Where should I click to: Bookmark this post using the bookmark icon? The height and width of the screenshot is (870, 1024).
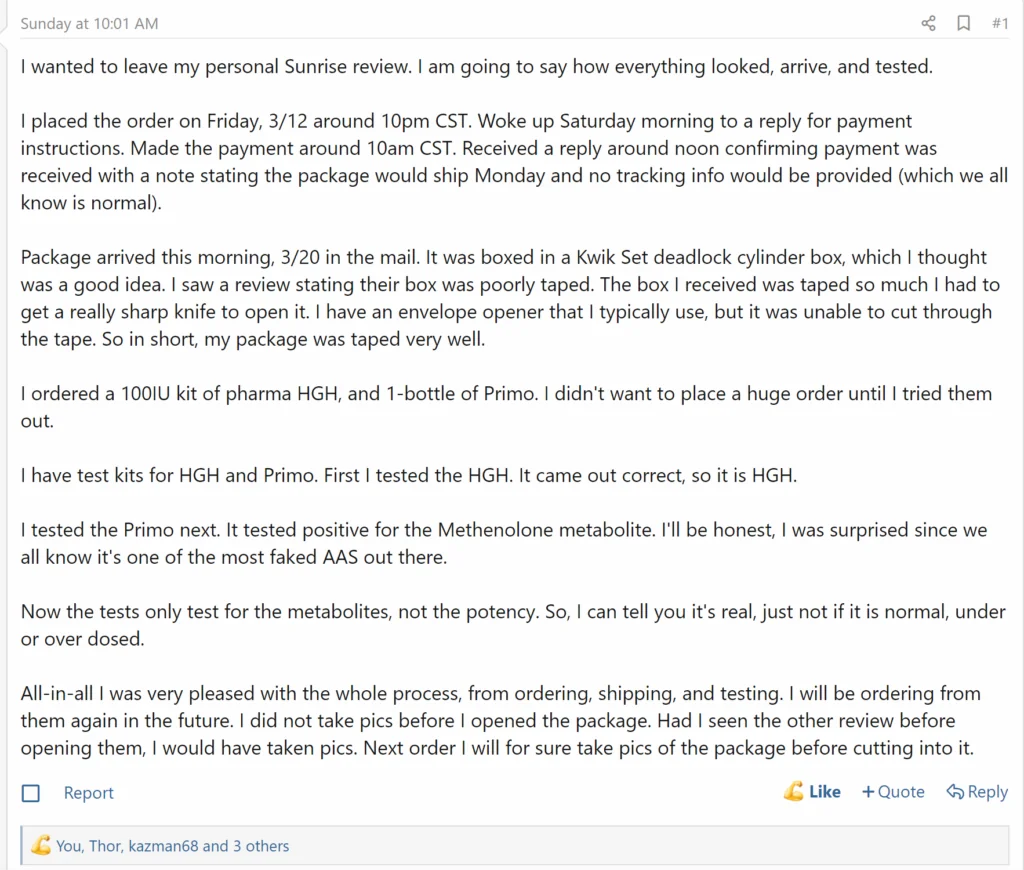pos(963,23)
